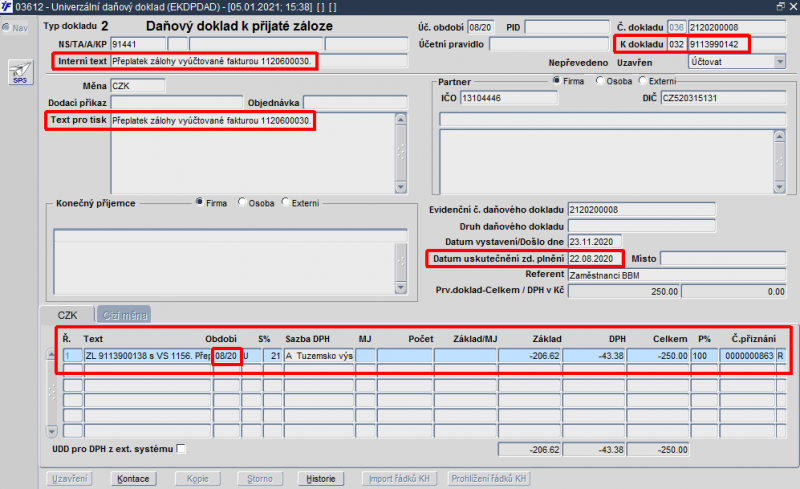This screenshot has height=489, width=800.
Task: Click the Dodací příkaz input field
Action: coord(177,103)
